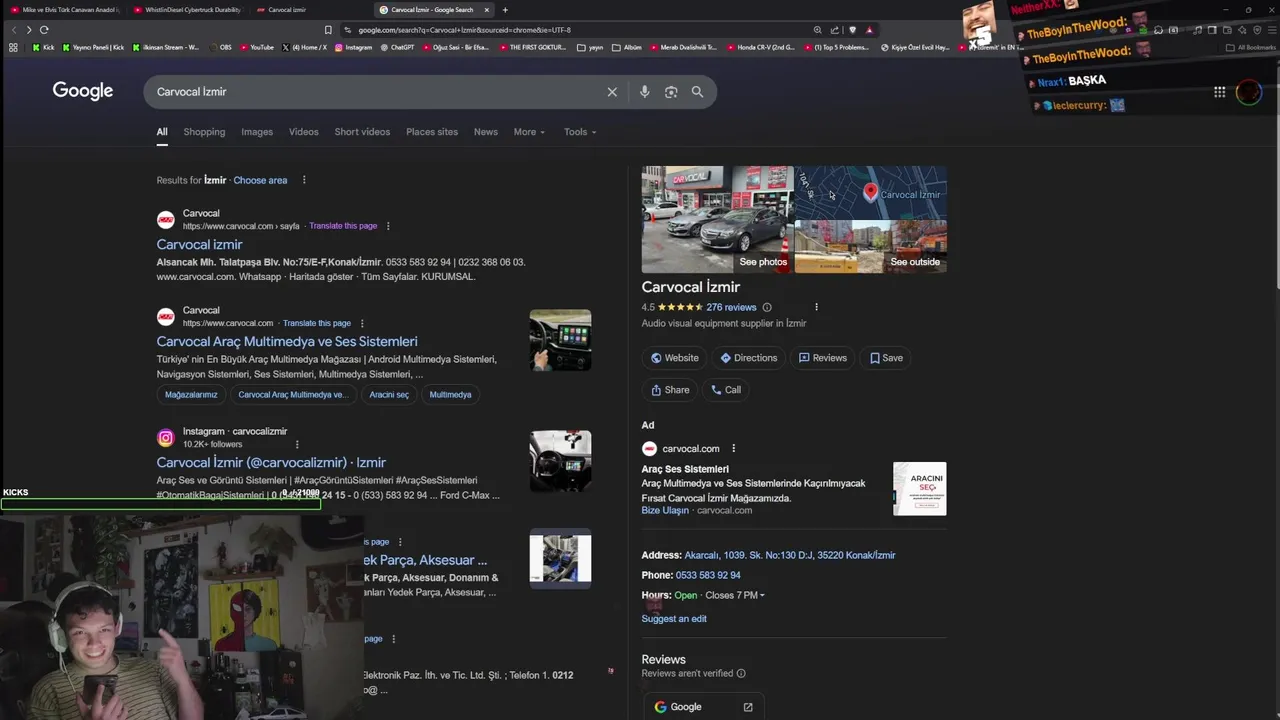Switch to the News tab
1280x720 pixels.
(x=486, y=132)
